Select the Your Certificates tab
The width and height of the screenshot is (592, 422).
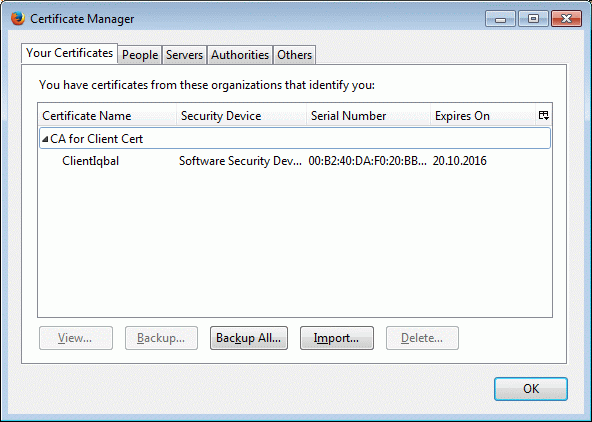(x=69, y=53)
